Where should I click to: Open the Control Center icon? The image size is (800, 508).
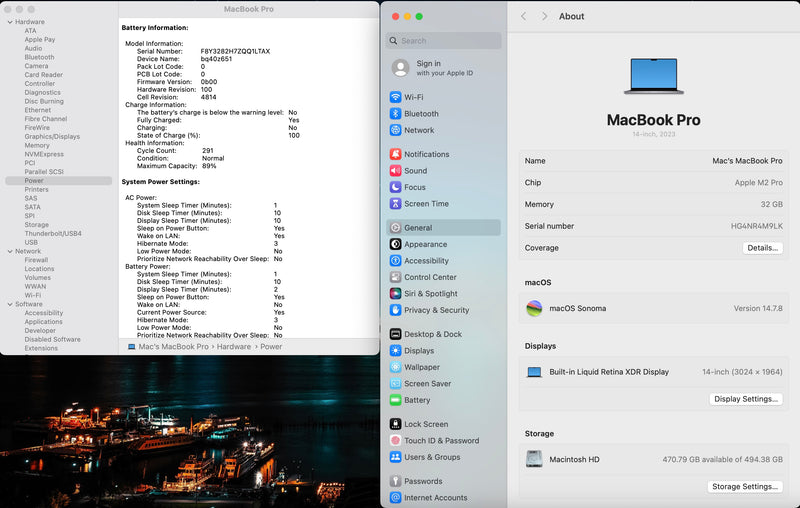point(395,277)
